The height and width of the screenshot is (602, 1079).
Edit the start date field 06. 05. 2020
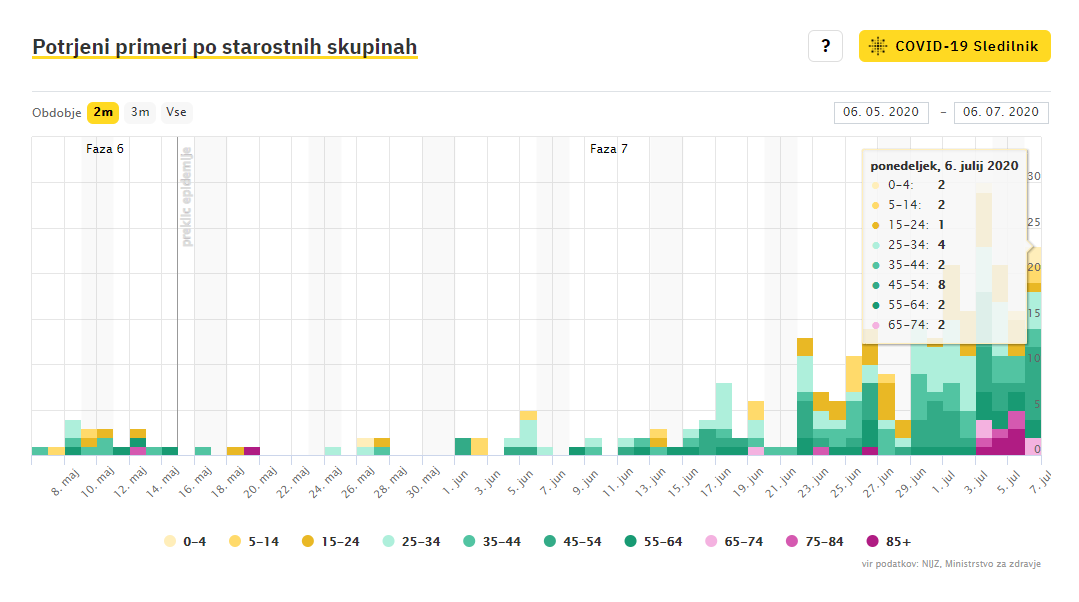click(x=881, y=112)
